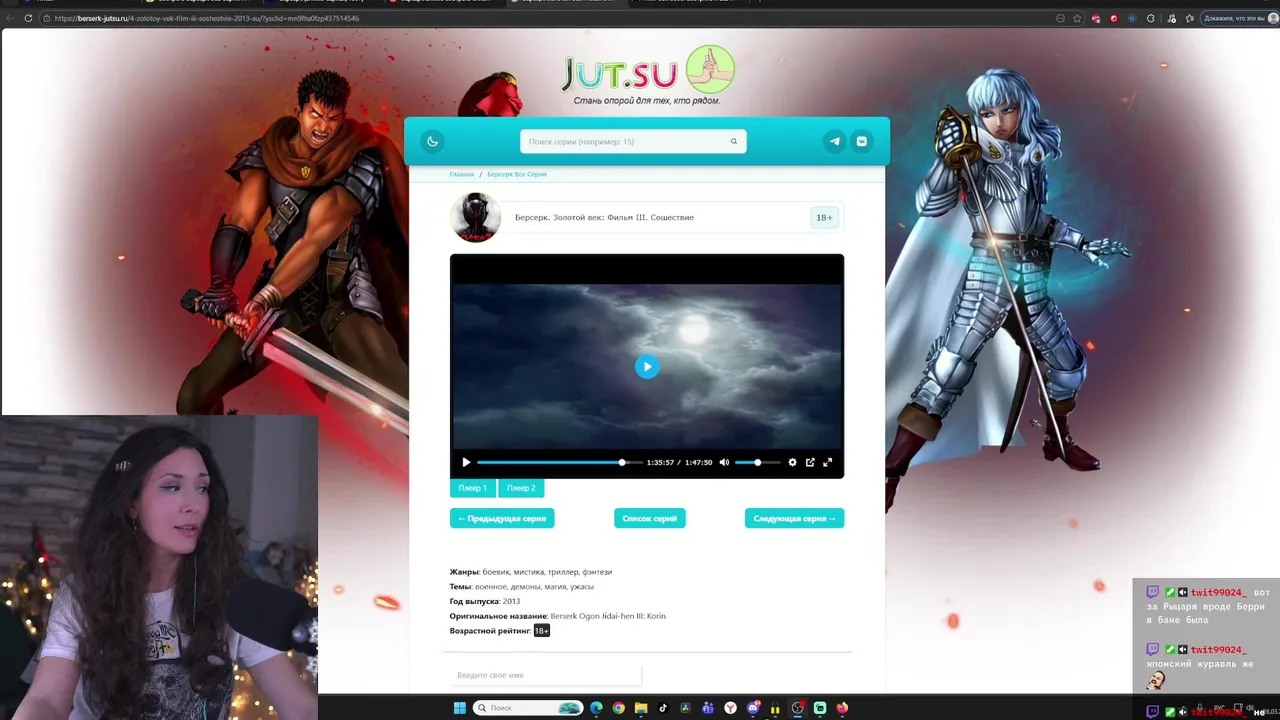1280x720 pixels.
Task: Seek on the video progress bar
Action: 559,462
